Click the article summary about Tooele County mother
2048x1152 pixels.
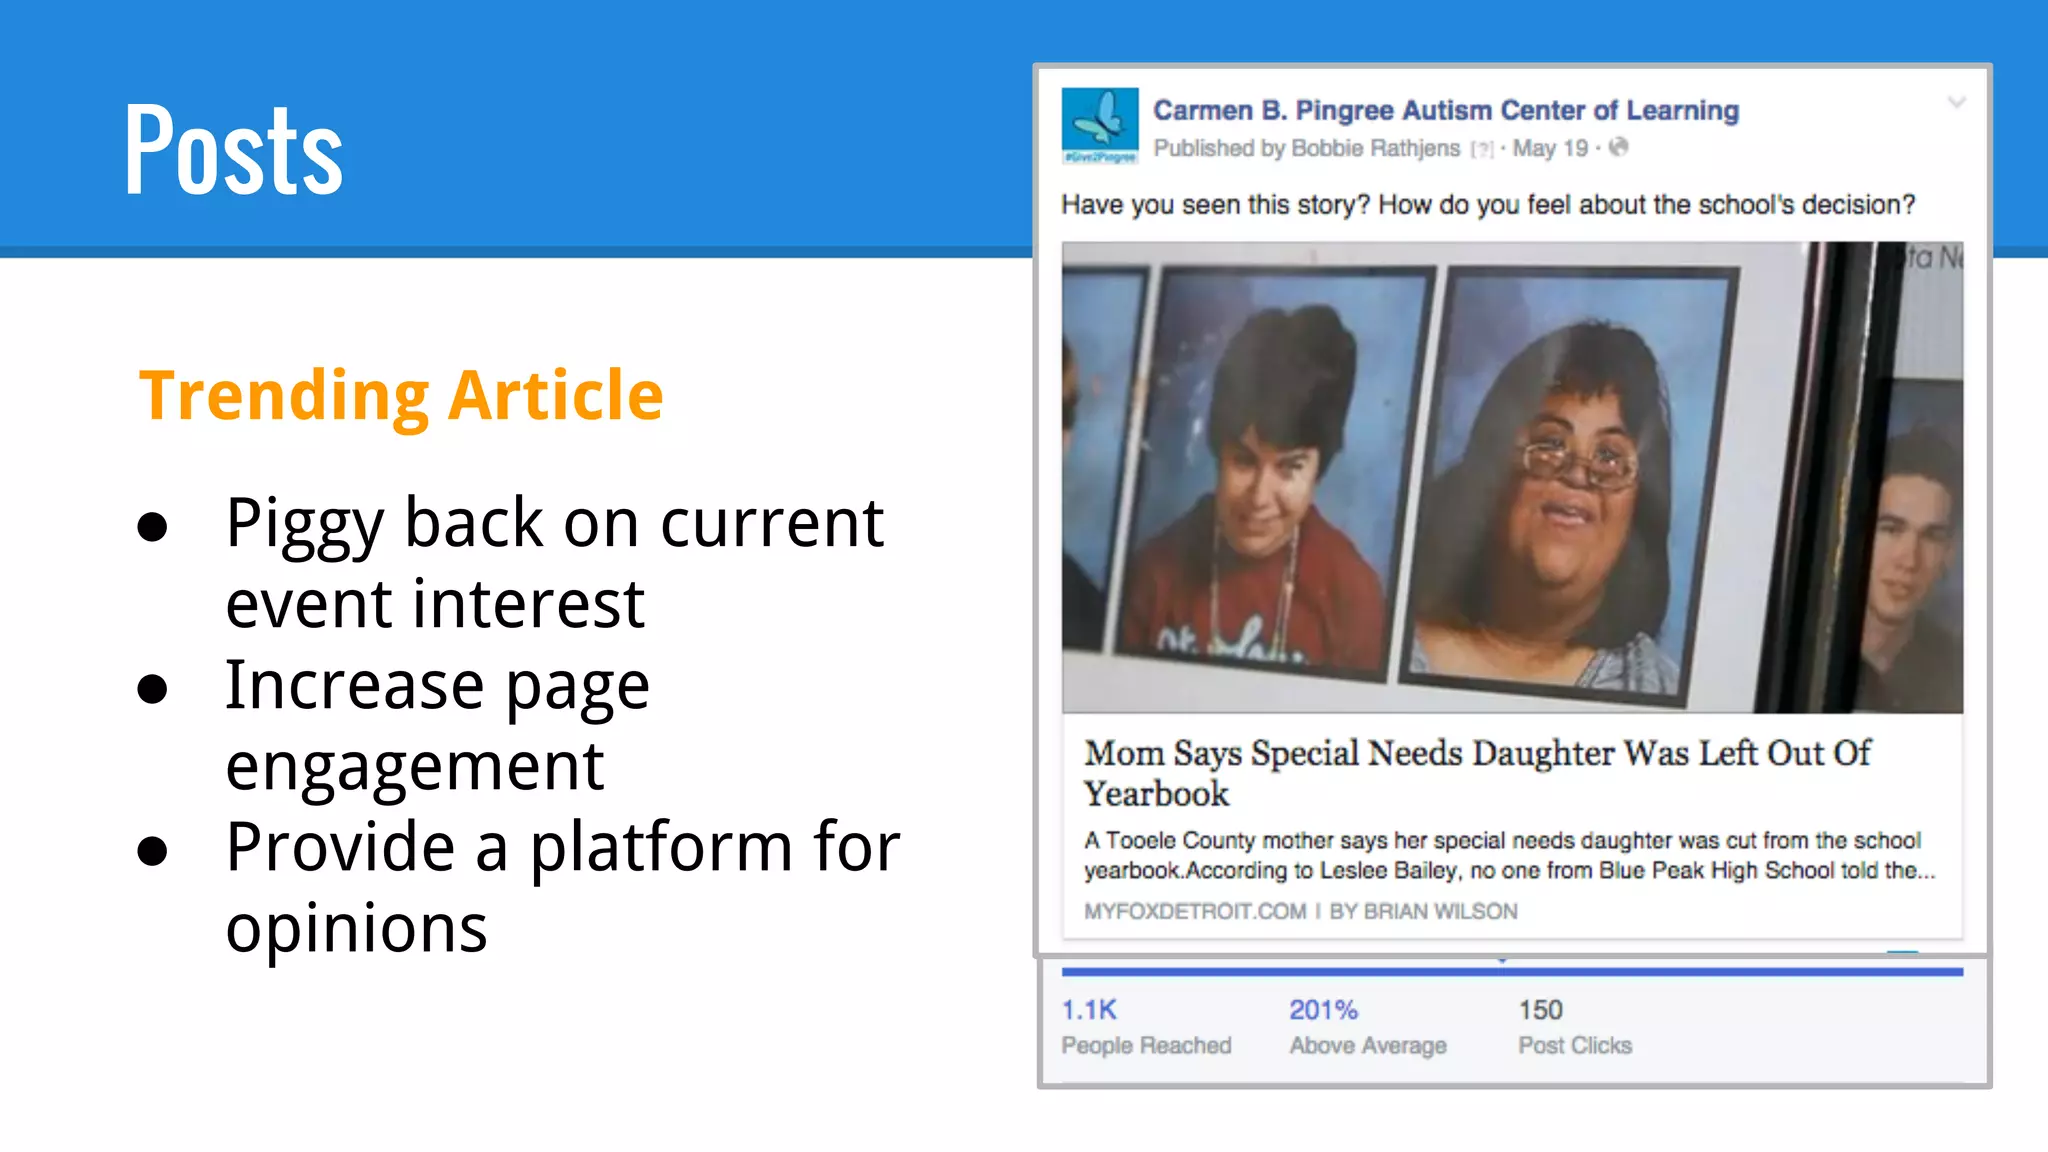[x=1510, y=855]
